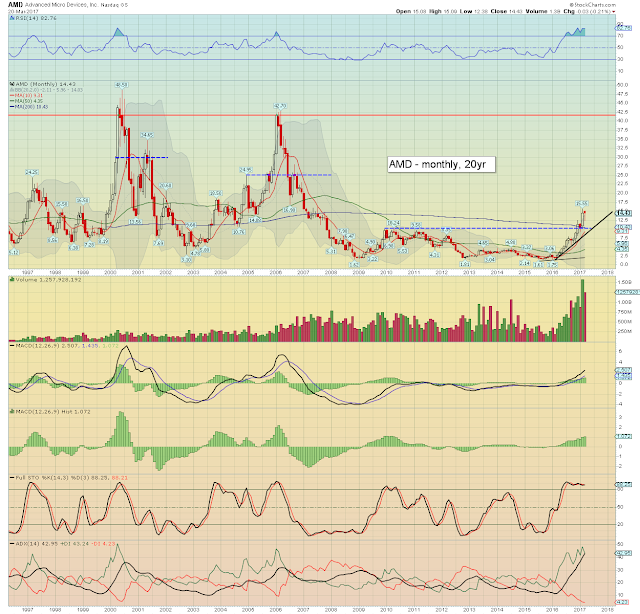Click the red down arrow beside Chg
The image size is (640, 614).
tap(614, 12)
